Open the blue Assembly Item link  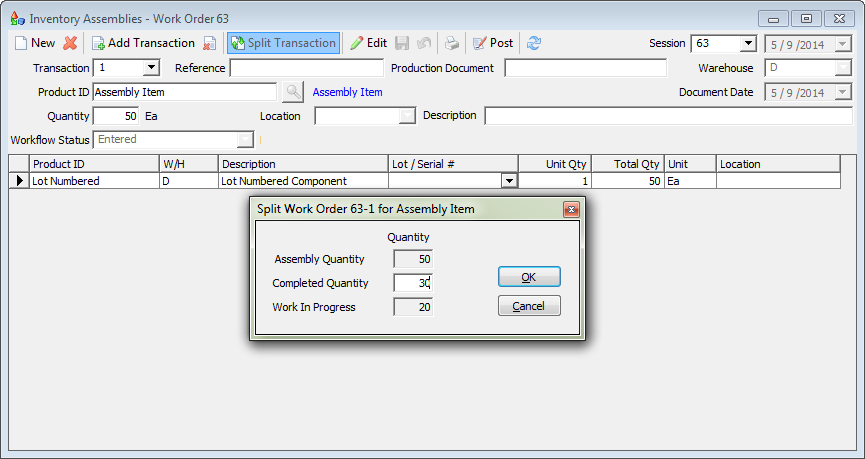click(348, 92)
